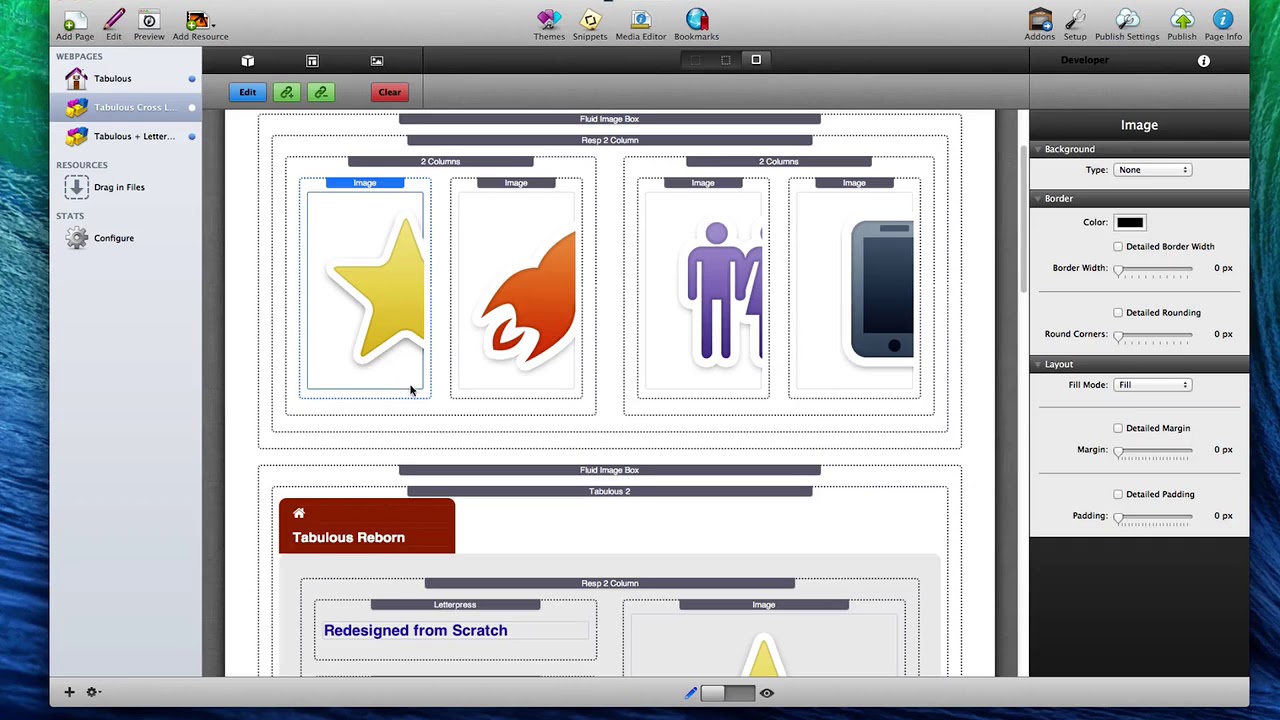
Task: Click the Round Corners slider
Action: 1155,335
